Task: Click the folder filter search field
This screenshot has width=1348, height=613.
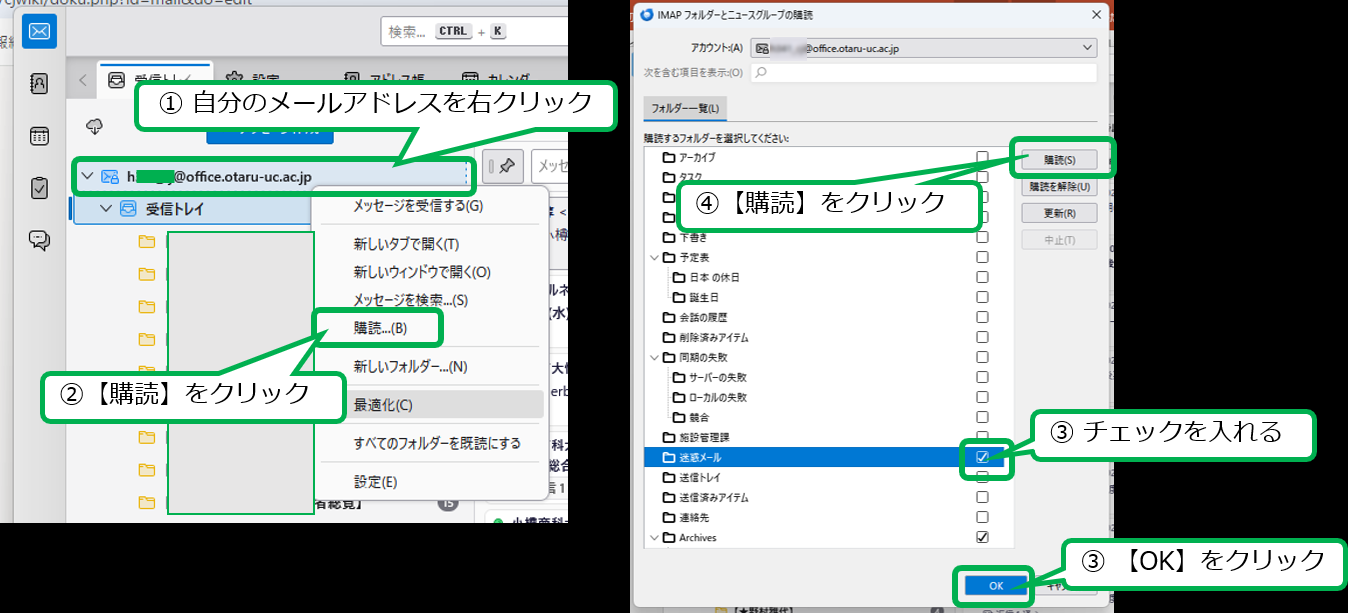Action: 924,73
